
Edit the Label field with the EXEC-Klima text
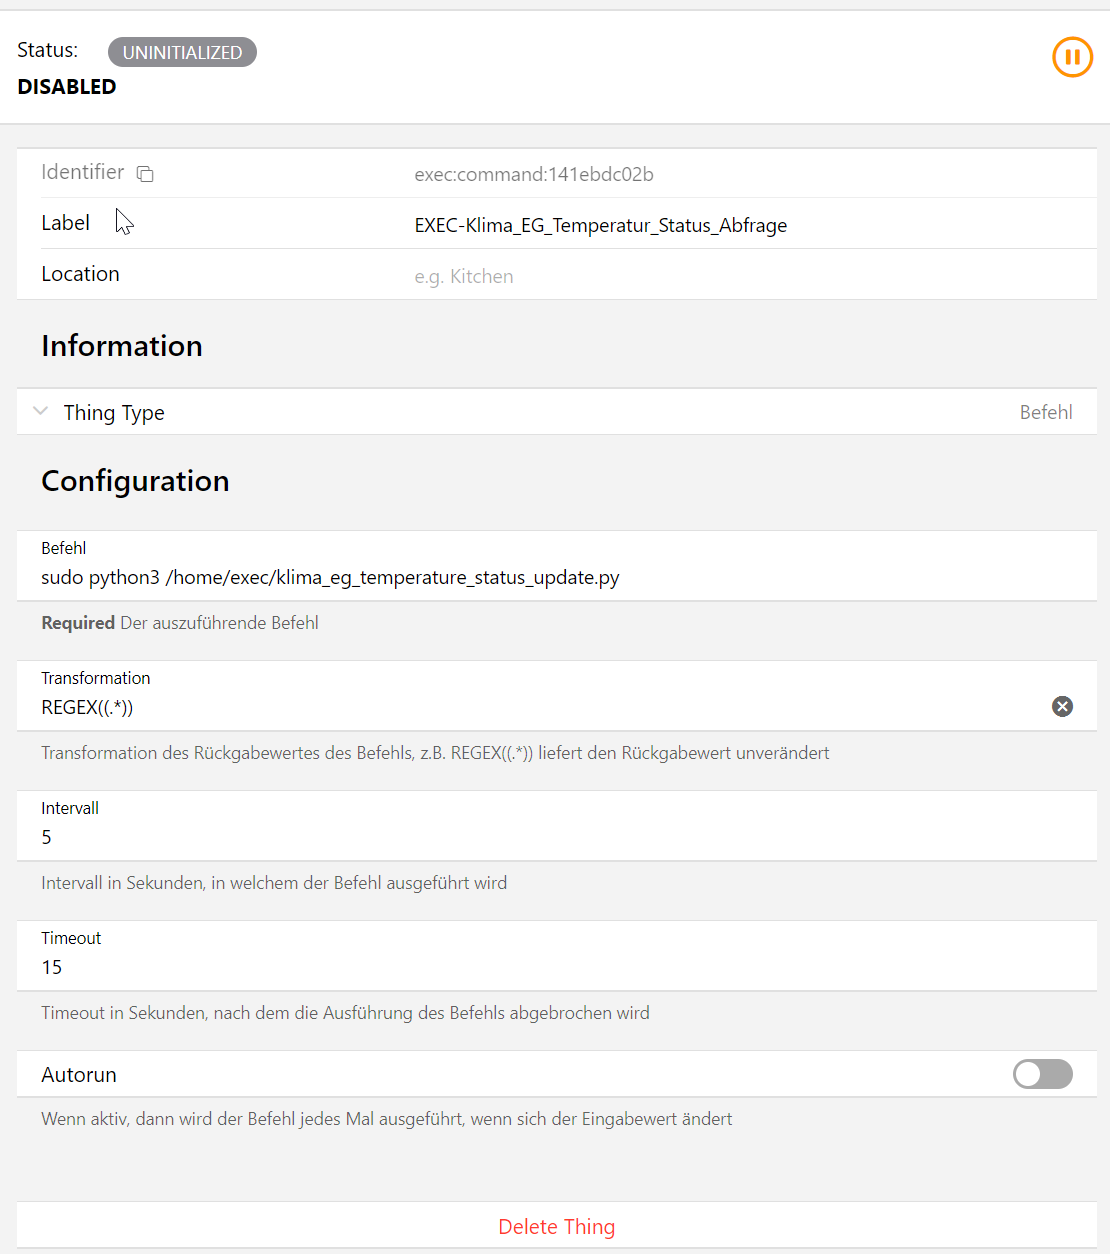600,225
